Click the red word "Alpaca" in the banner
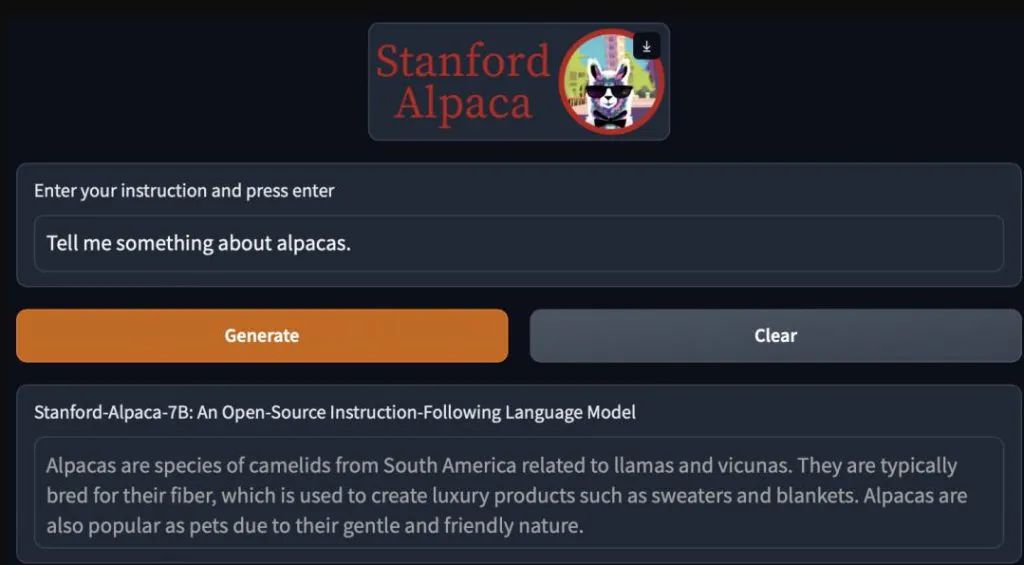 [x=463, y=103]
